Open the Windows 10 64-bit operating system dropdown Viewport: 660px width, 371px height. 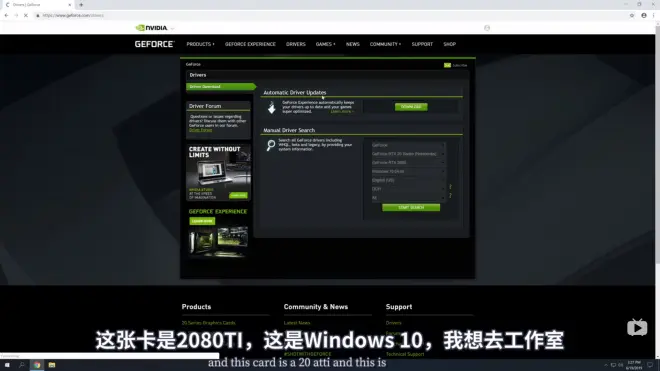coord(408,171)
